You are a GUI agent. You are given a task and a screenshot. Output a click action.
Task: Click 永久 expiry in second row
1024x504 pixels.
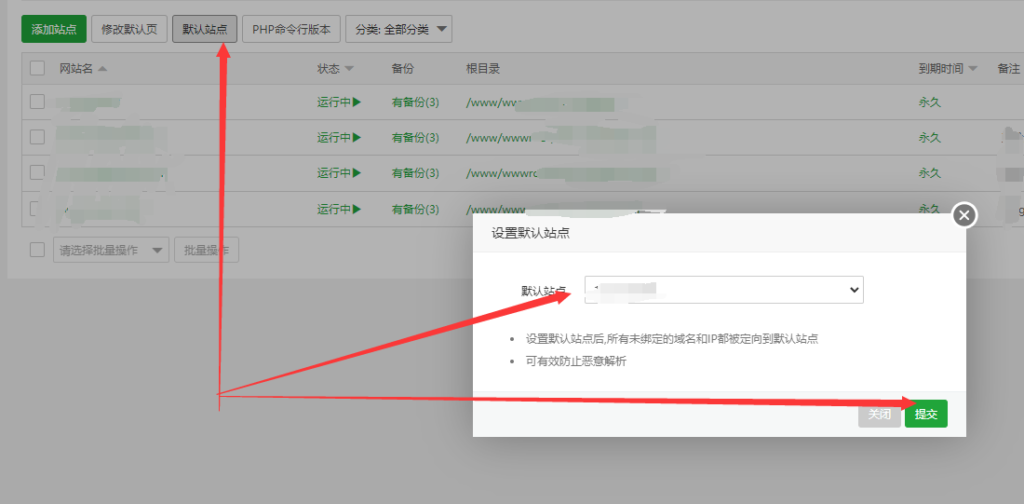click(929, 138)
